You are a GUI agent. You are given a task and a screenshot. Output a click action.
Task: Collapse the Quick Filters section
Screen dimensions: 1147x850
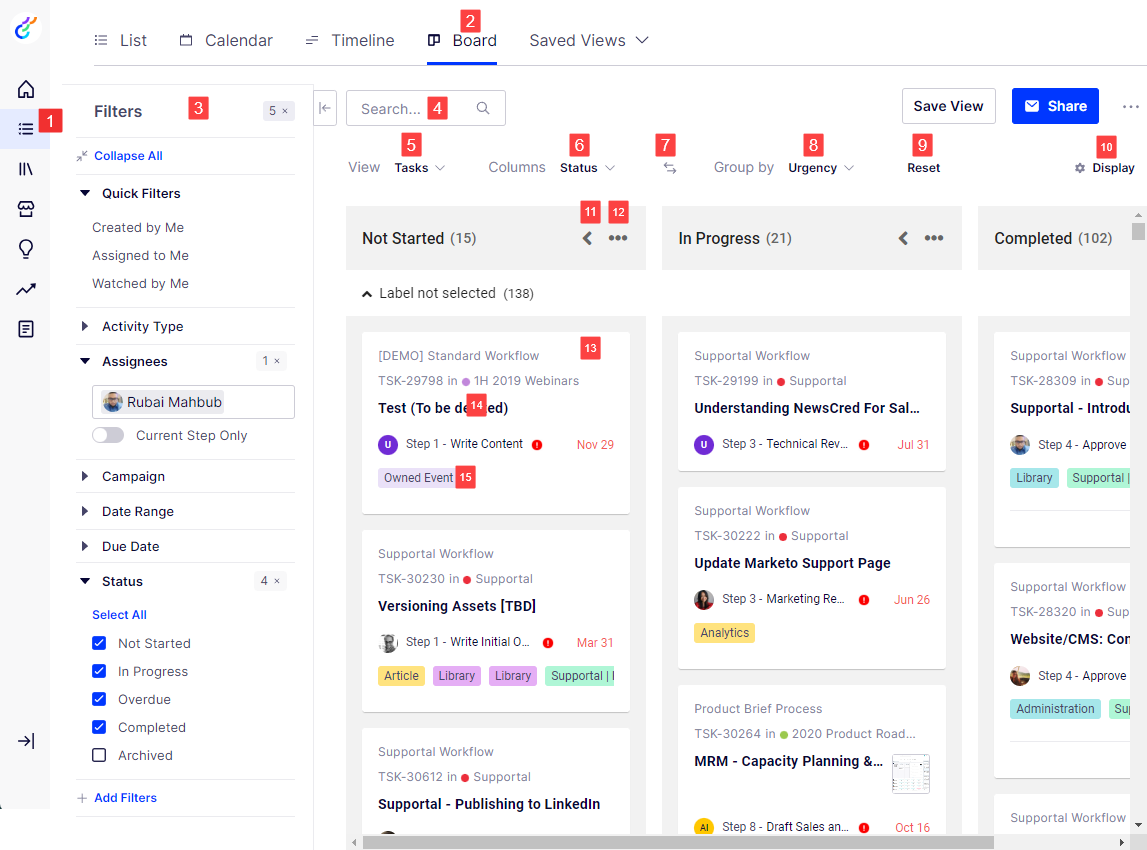85,193
